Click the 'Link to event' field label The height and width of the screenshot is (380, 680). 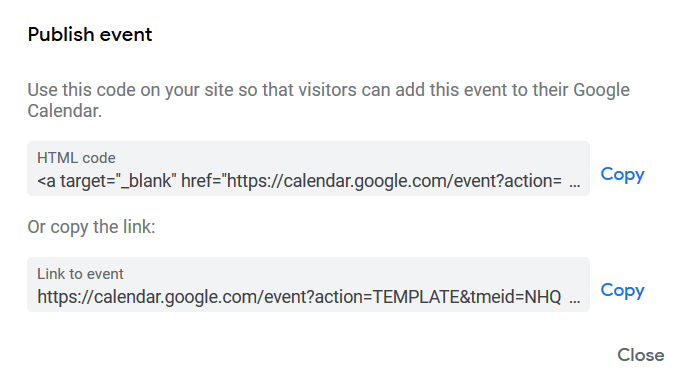[x=80, y=274]
